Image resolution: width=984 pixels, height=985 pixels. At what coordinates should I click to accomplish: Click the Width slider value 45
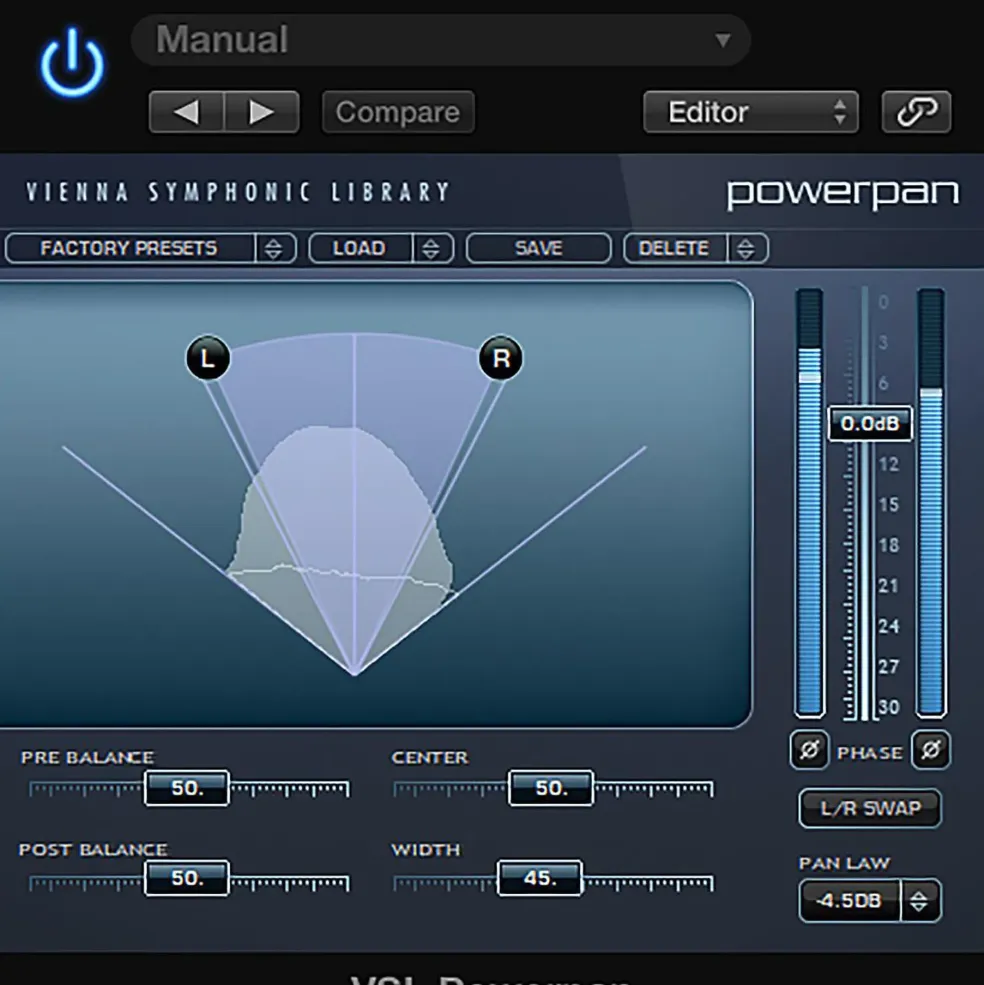click(540, 878)
